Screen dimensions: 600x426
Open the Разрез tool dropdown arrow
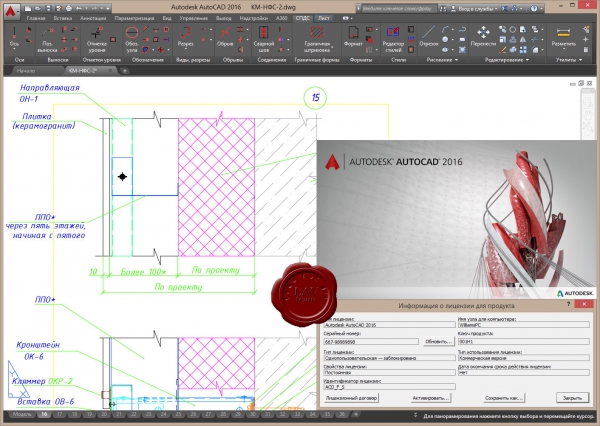click(186, 49)
